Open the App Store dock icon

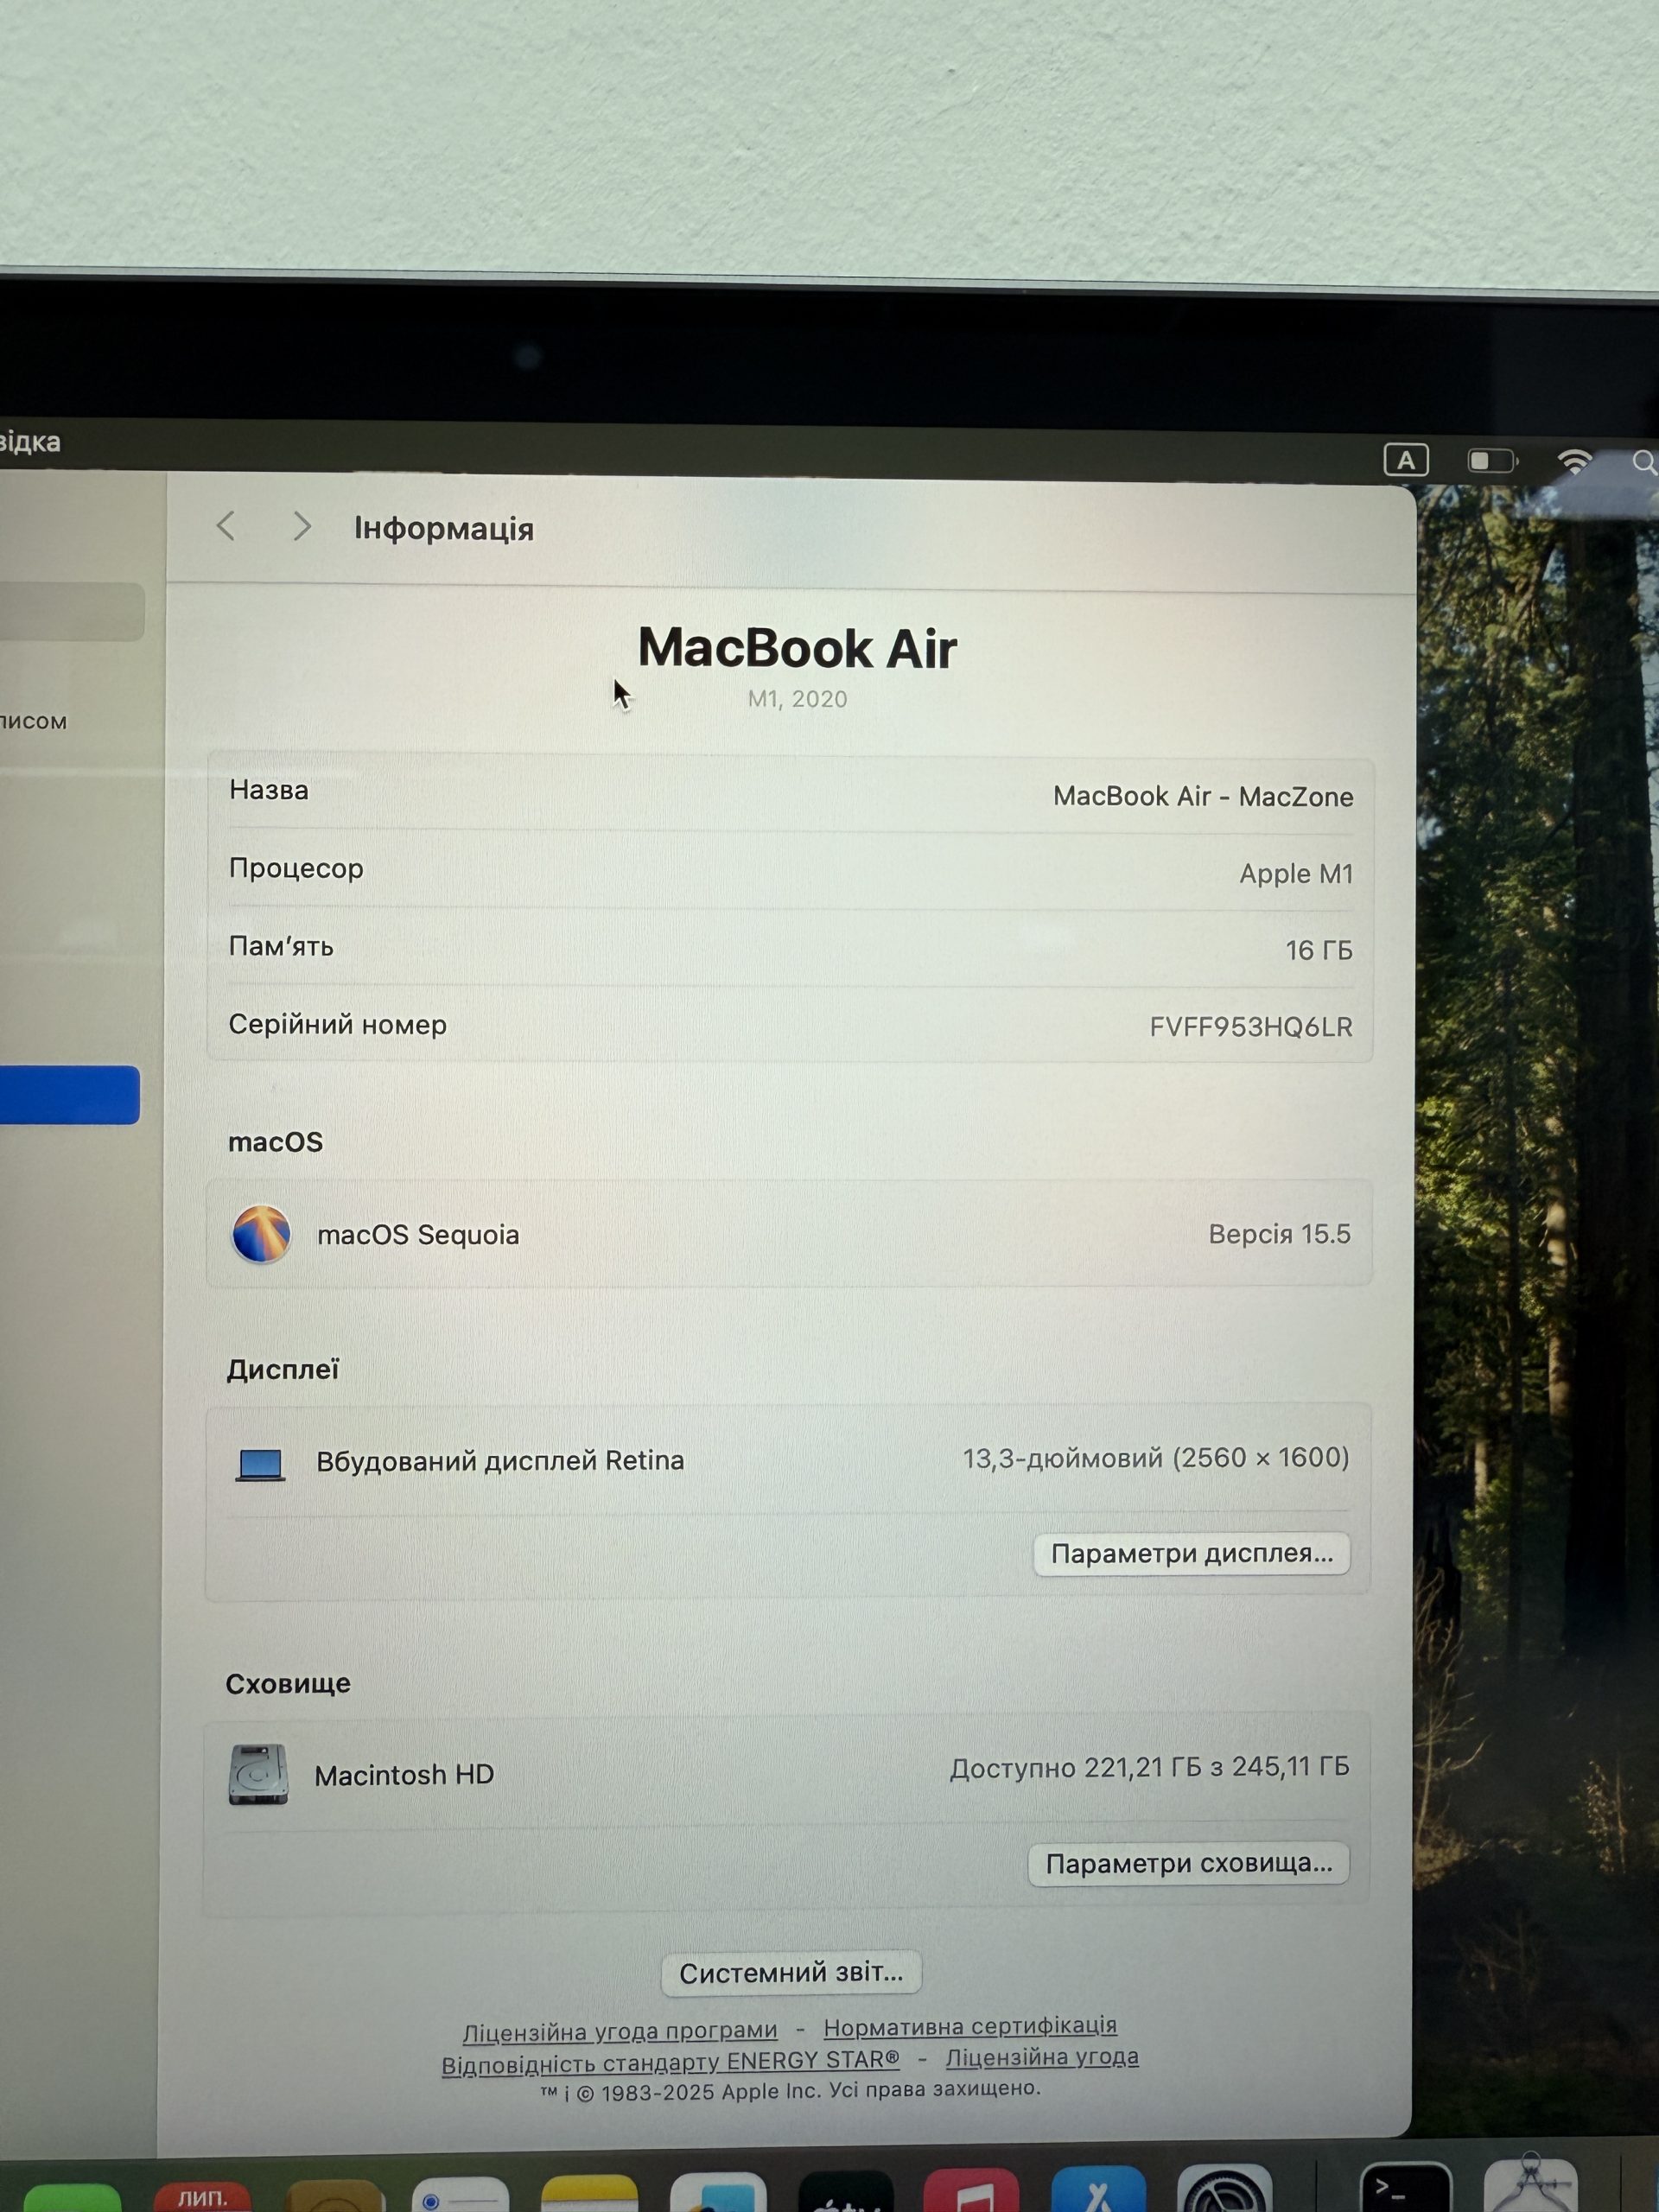click(1098, 2189)
